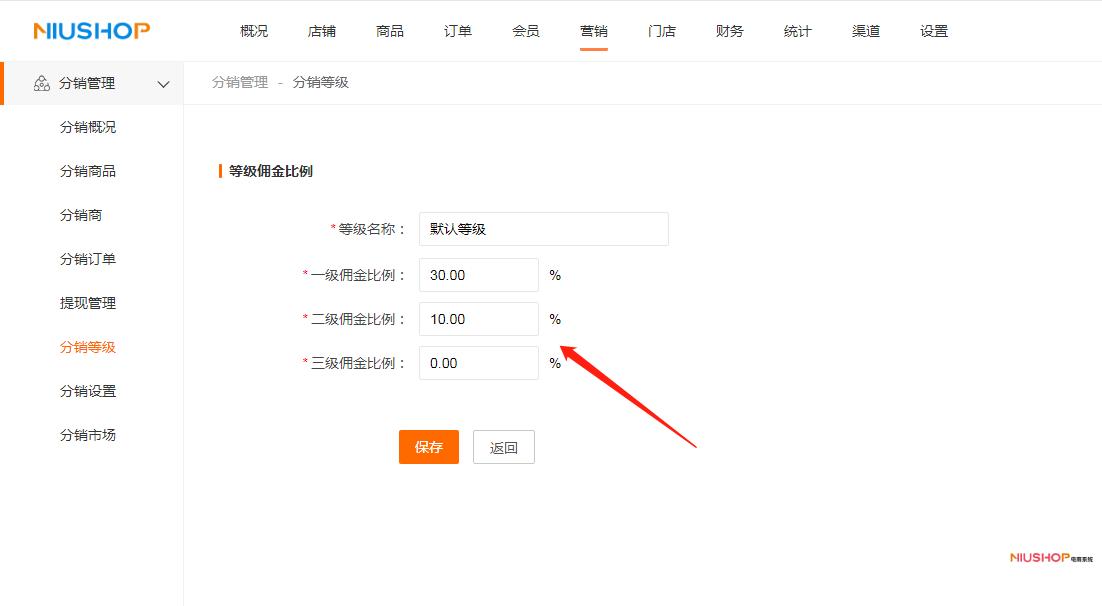This screenshot has height=606, width=1102.
Task: Switch to the 商品 (Products) tab
Action: coord(390,31)
